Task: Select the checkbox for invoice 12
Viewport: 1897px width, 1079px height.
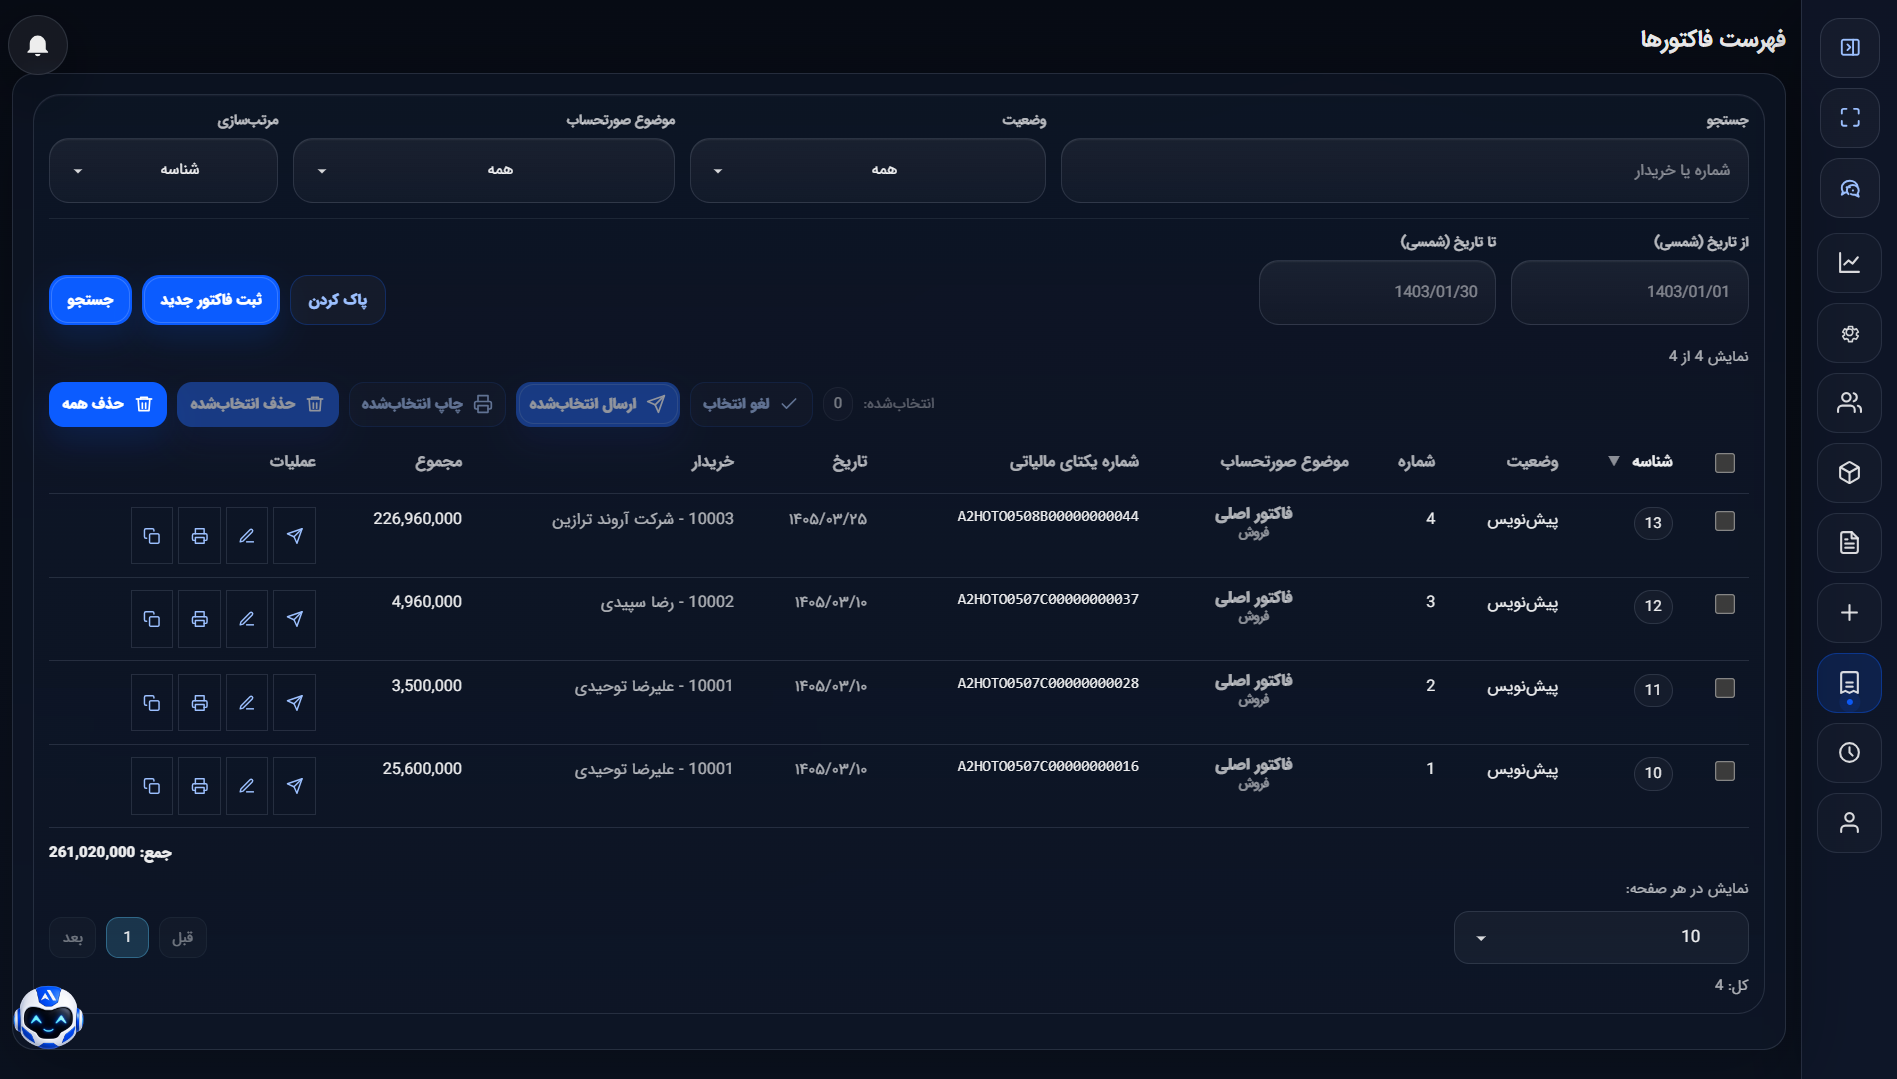Action: [x=1724, y=604]
